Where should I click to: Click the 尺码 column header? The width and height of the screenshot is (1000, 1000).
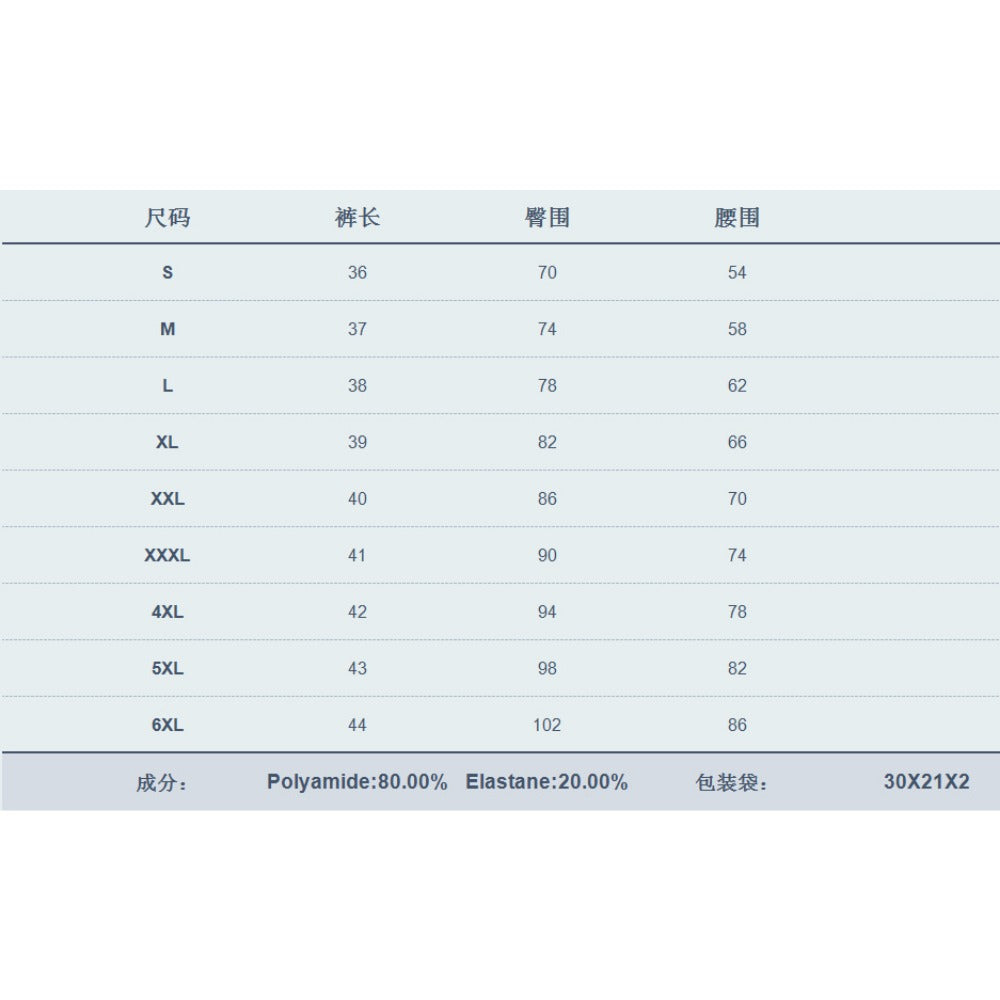167,218
